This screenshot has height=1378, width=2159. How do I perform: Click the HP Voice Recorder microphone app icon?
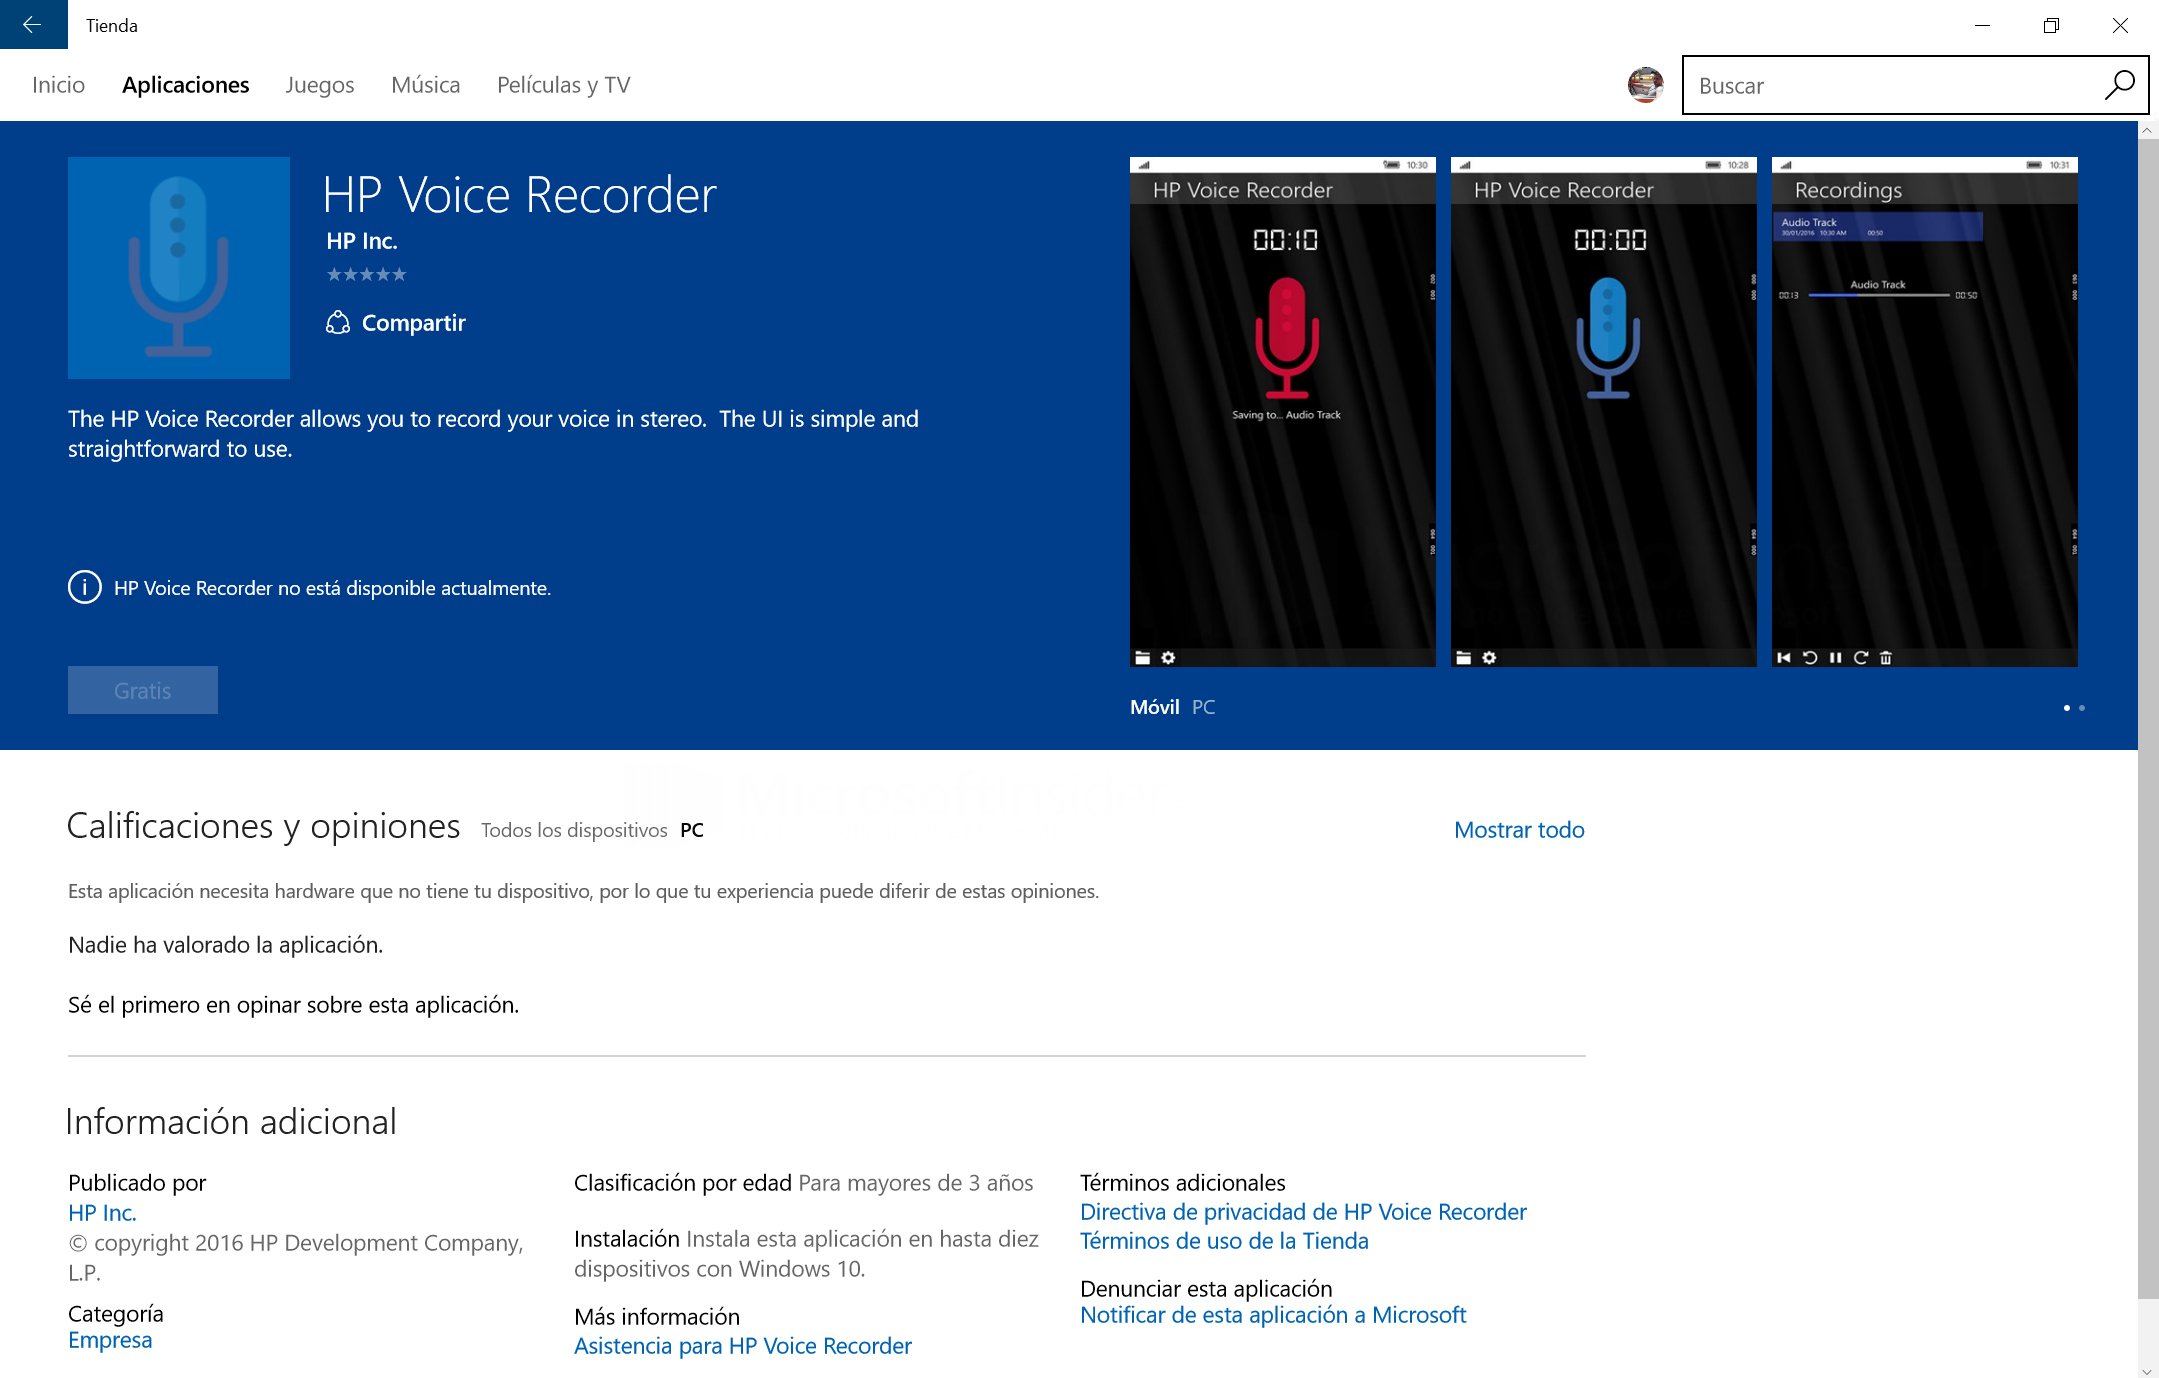point(179,268)
